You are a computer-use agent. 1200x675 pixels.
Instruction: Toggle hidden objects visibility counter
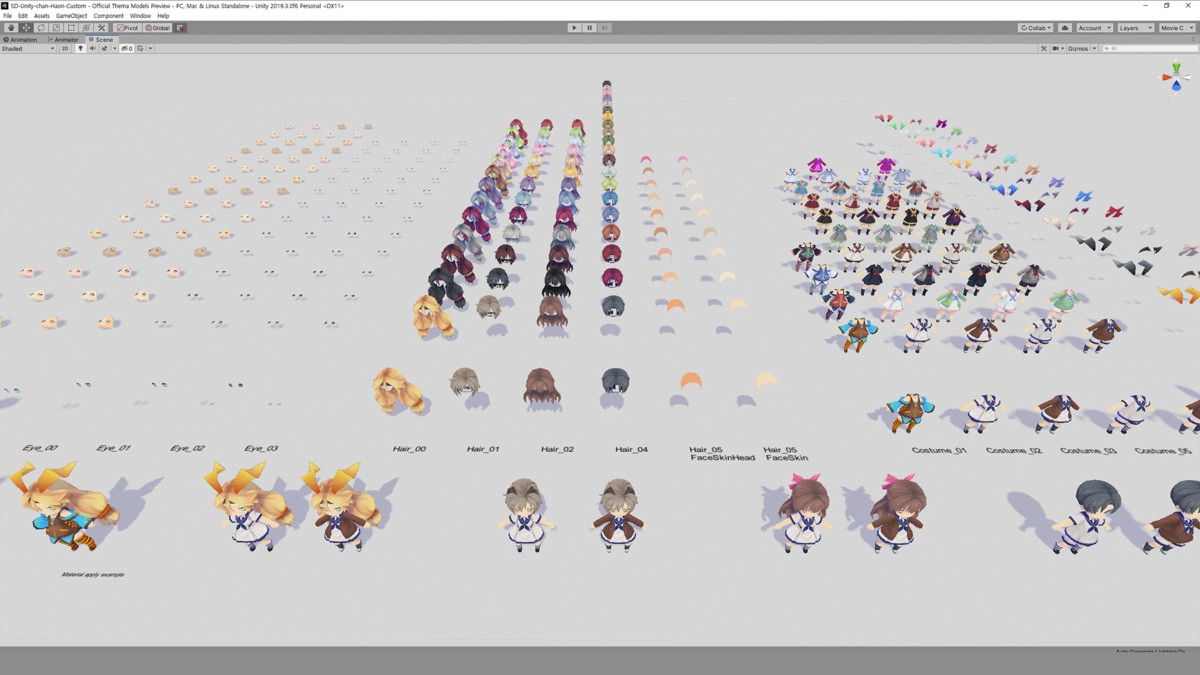pos(127,48)
